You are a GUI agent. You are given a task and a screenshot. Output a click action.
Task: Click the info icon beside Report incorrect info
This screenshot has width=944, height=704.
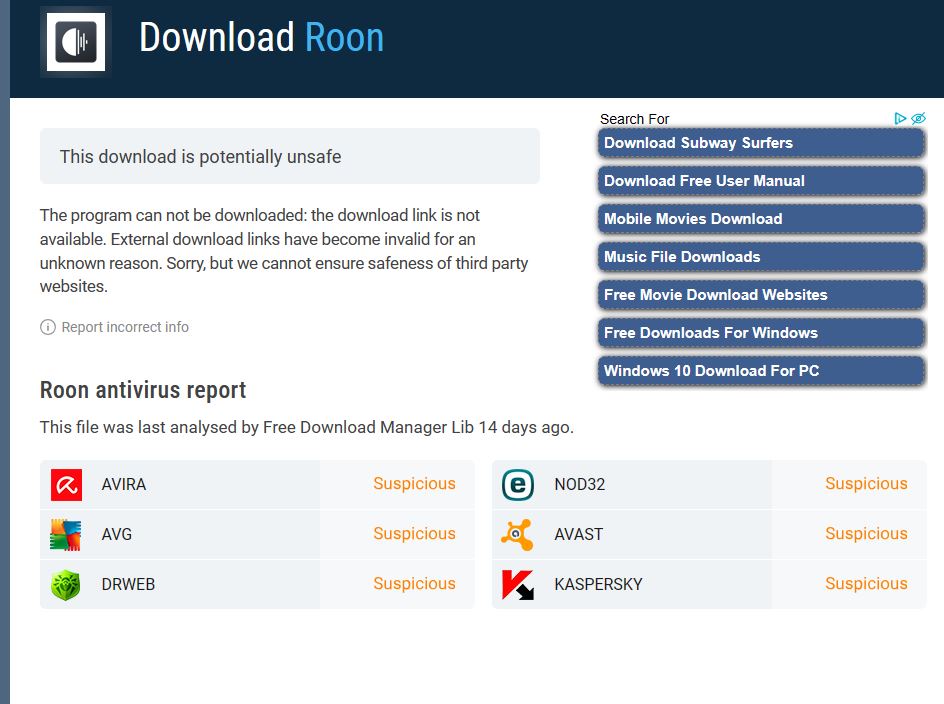(x=48, y=327)
